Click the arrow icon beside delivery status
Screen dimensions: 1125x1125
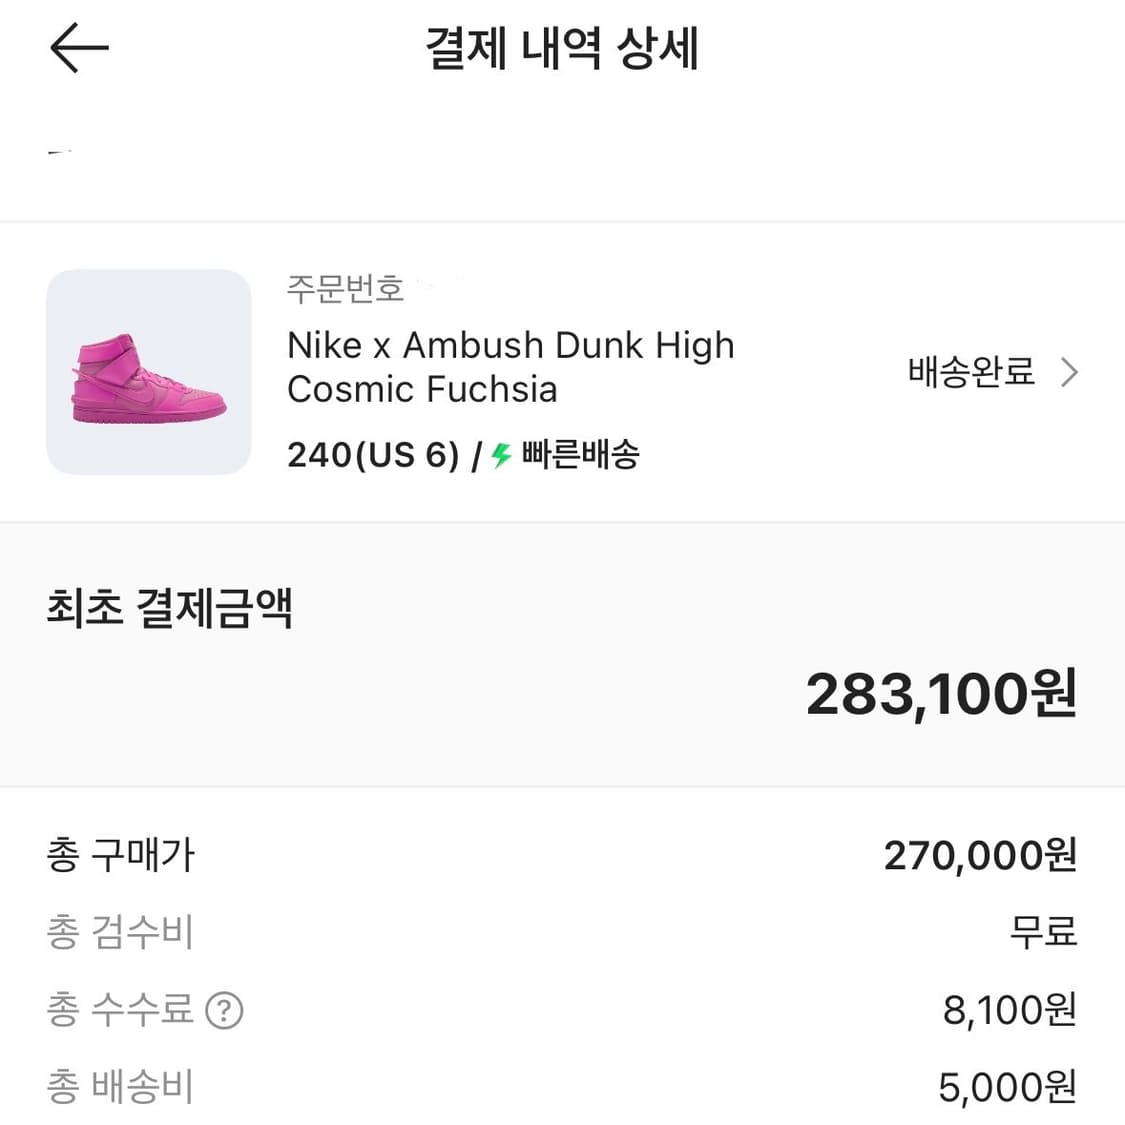pyautogui.click(x=1069, y=372)
